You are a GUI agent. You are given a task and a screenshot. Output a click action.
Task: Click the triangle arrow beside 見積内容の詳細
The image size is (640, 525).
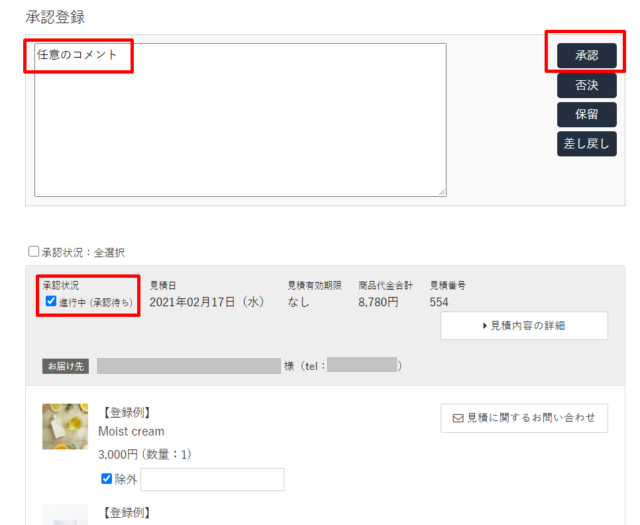pyautogui.click(x=484, y=326)
